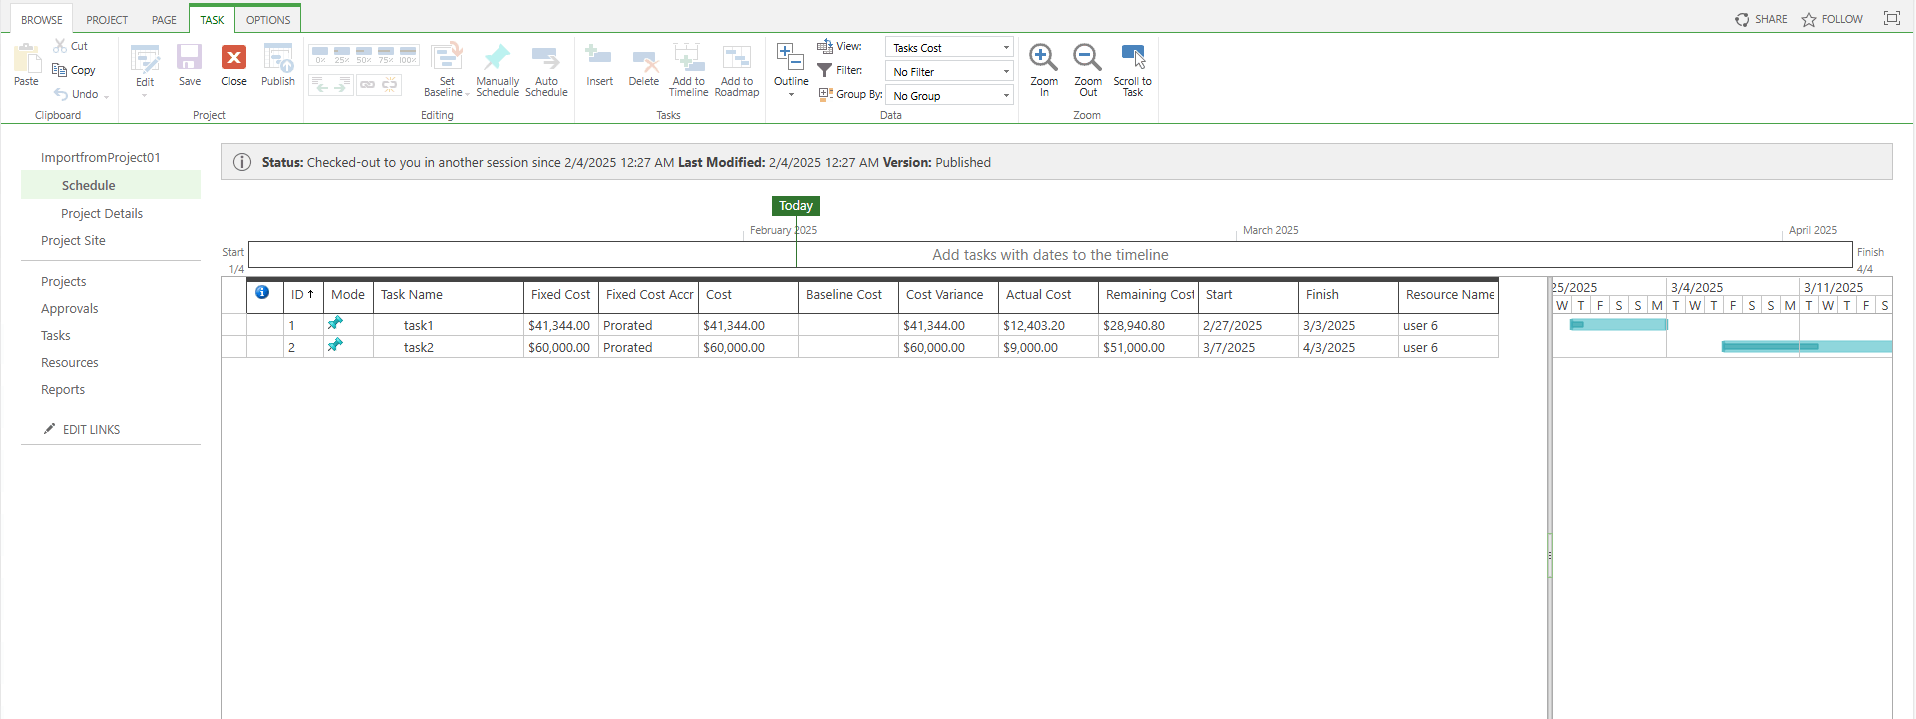Click the Today timeline marker
Screen dimensions: 1916x719
[x=796, y=206]
